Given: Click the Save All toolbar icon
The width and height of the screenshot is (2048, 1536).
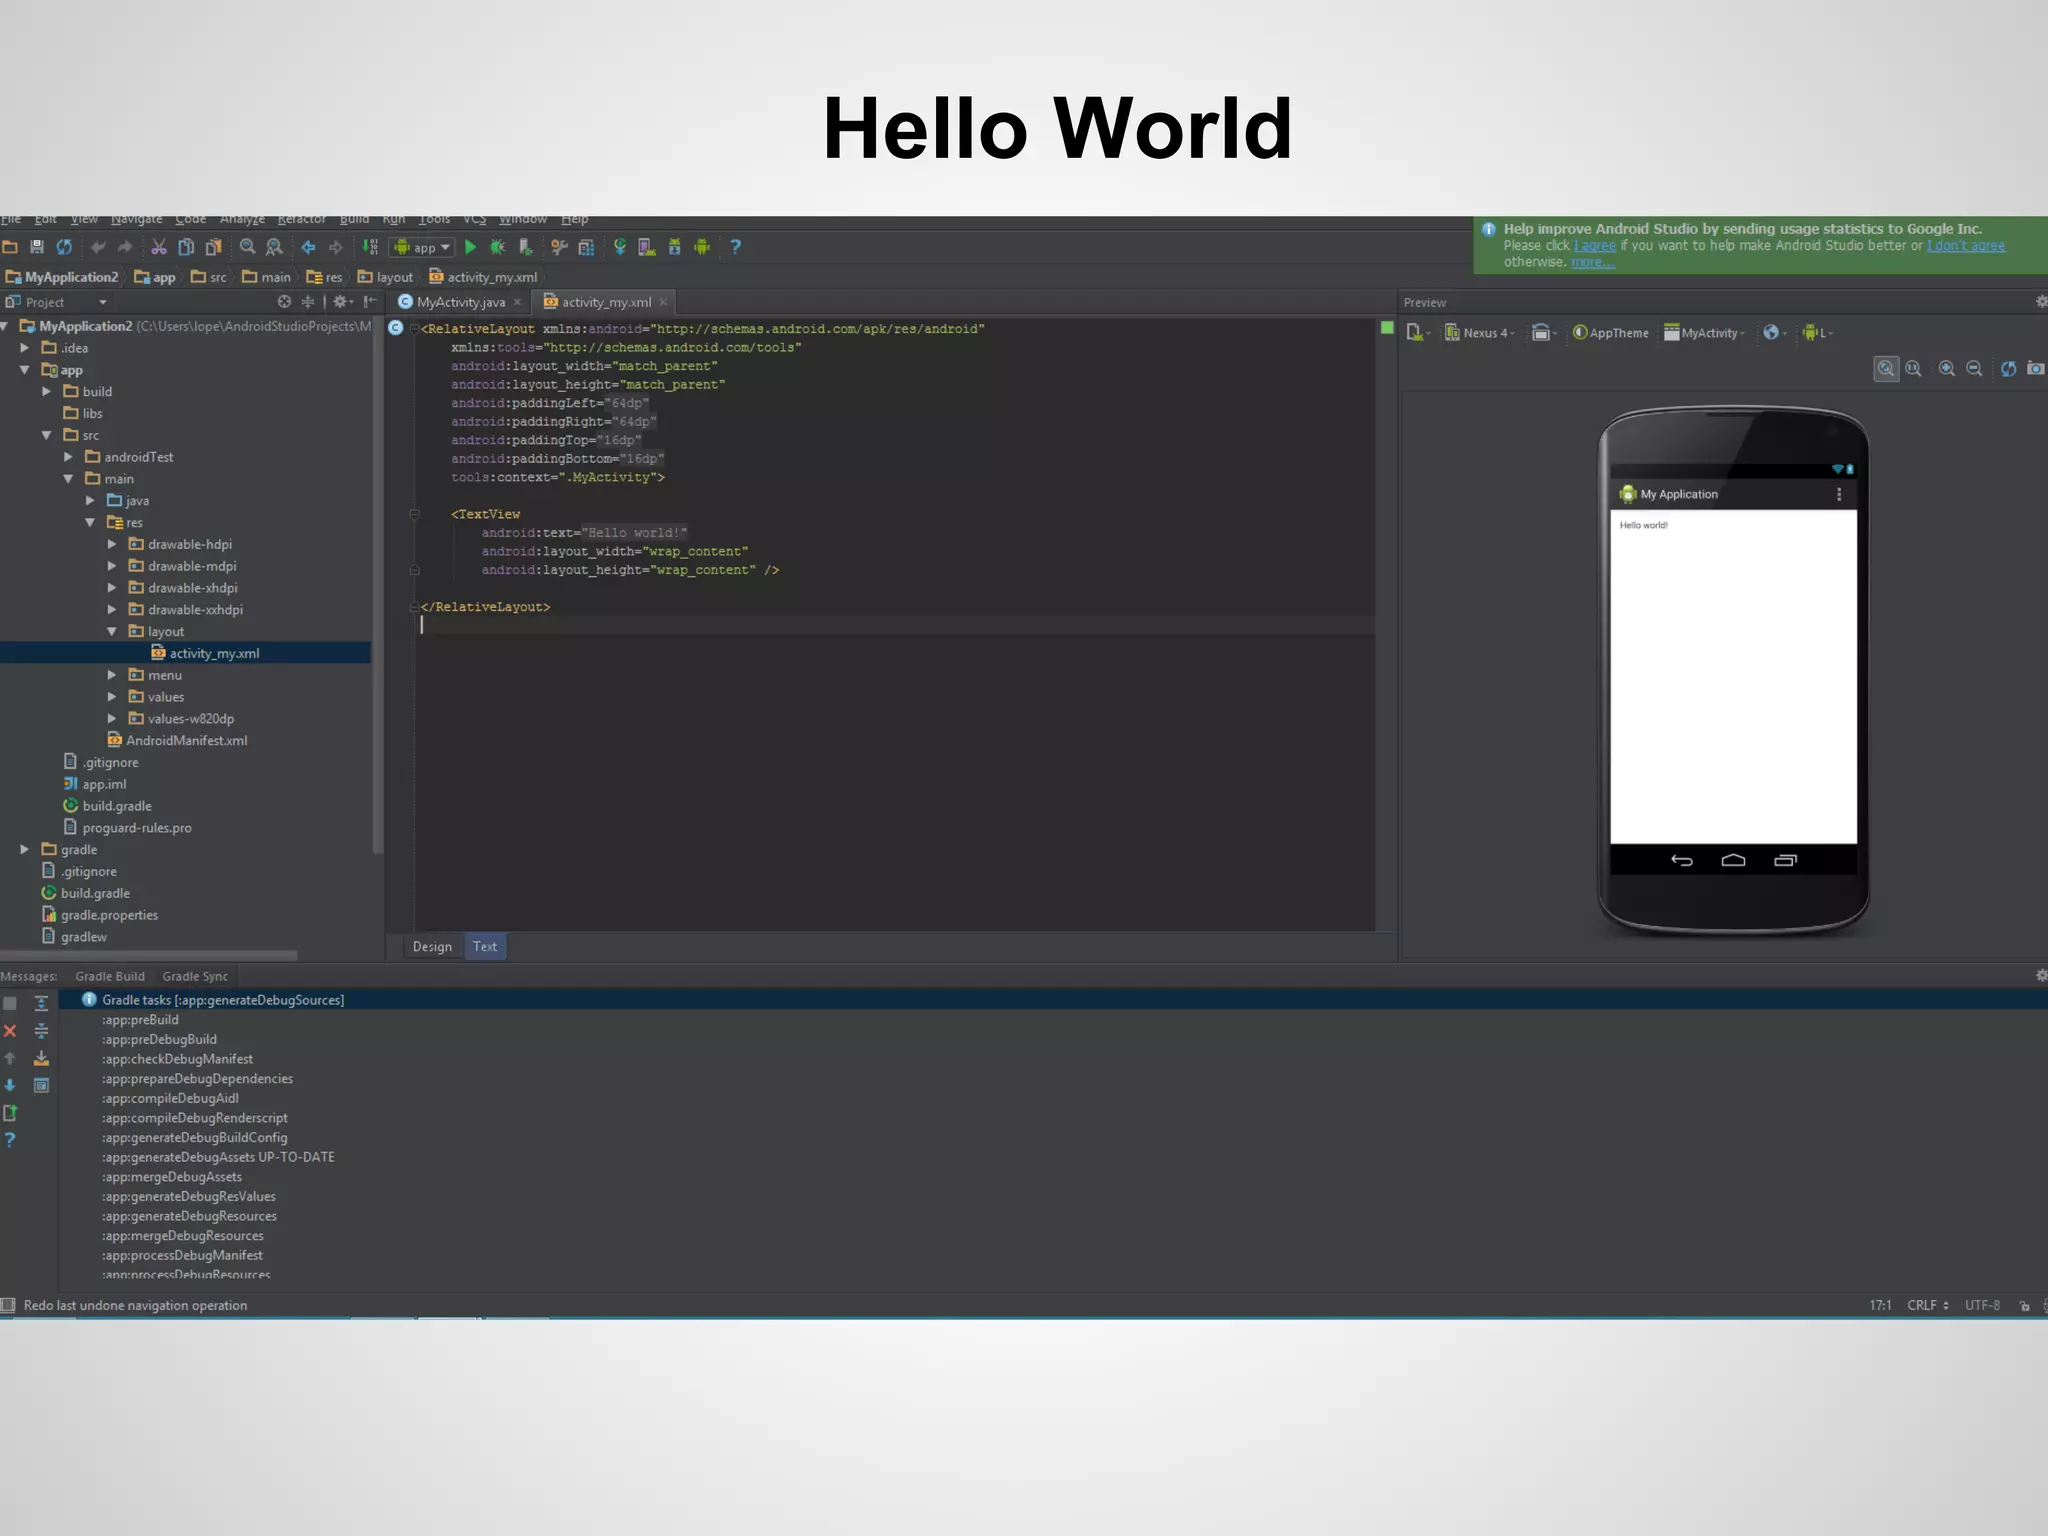Looking at the screenshot, I should [37, 247].
